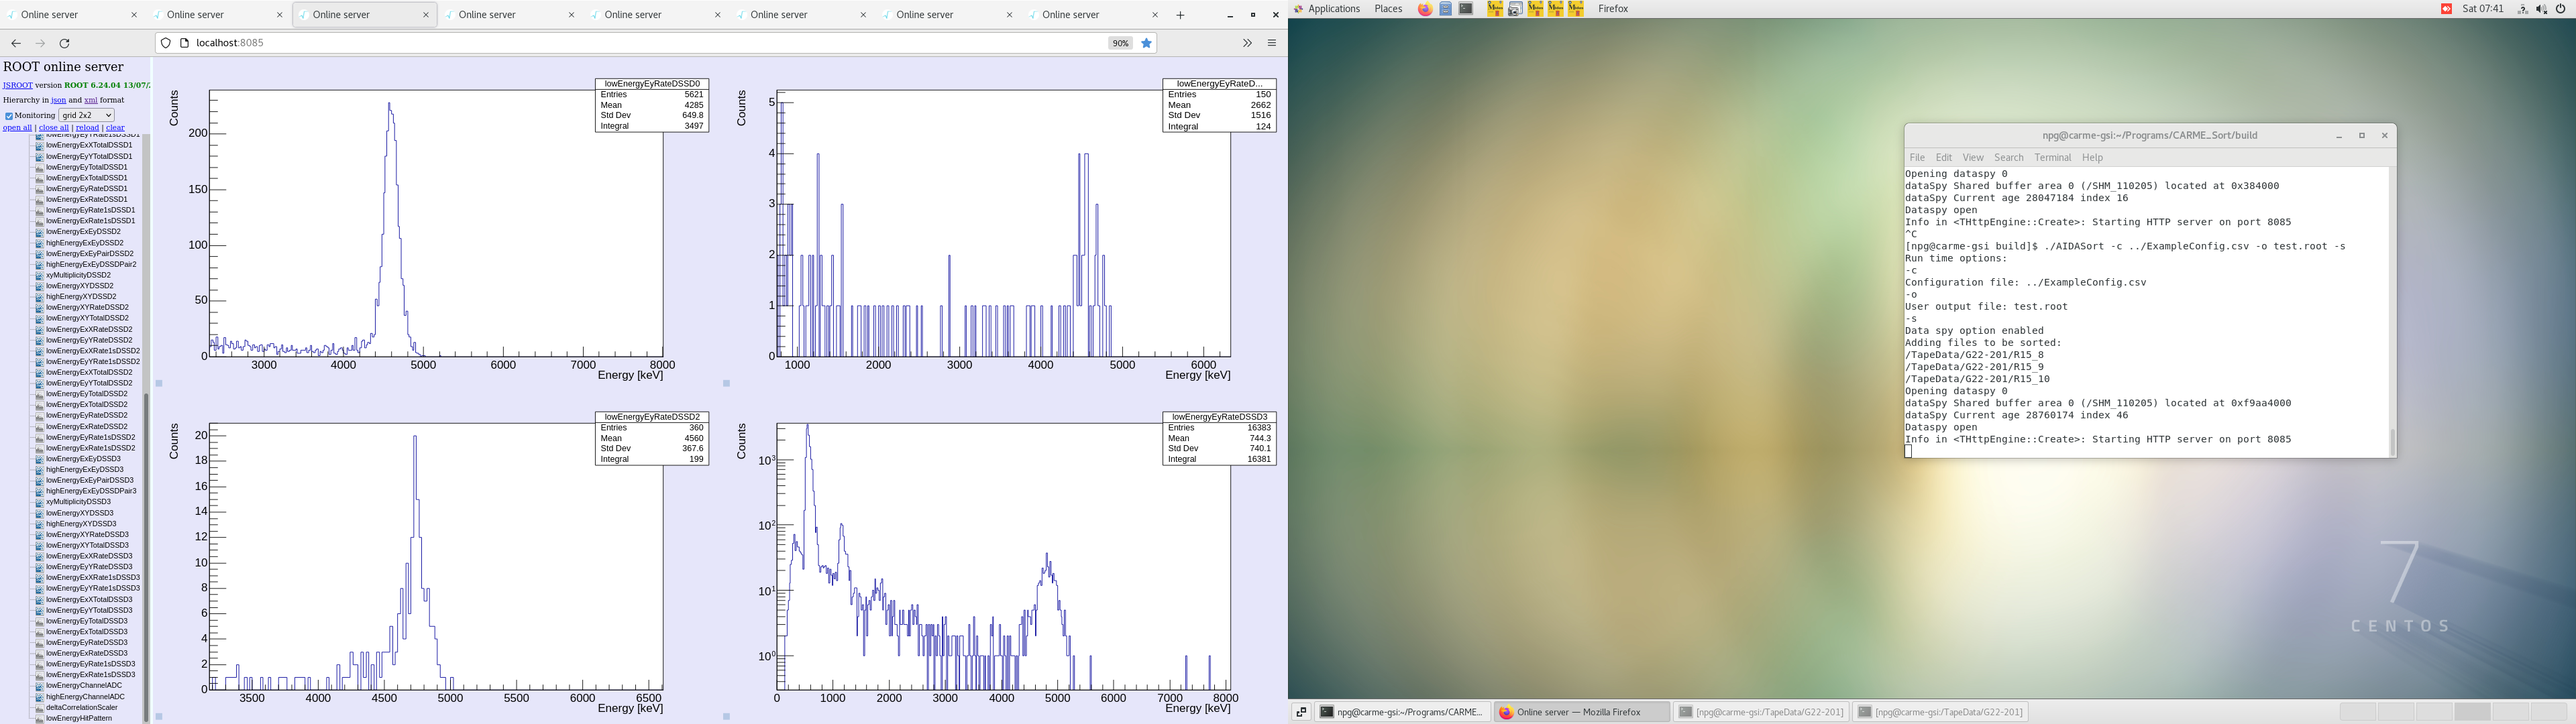Click the histogram tree vertical scrollbar
Image resolution: width=2576 pixels, height=724 pixels.
click(146, 550)
